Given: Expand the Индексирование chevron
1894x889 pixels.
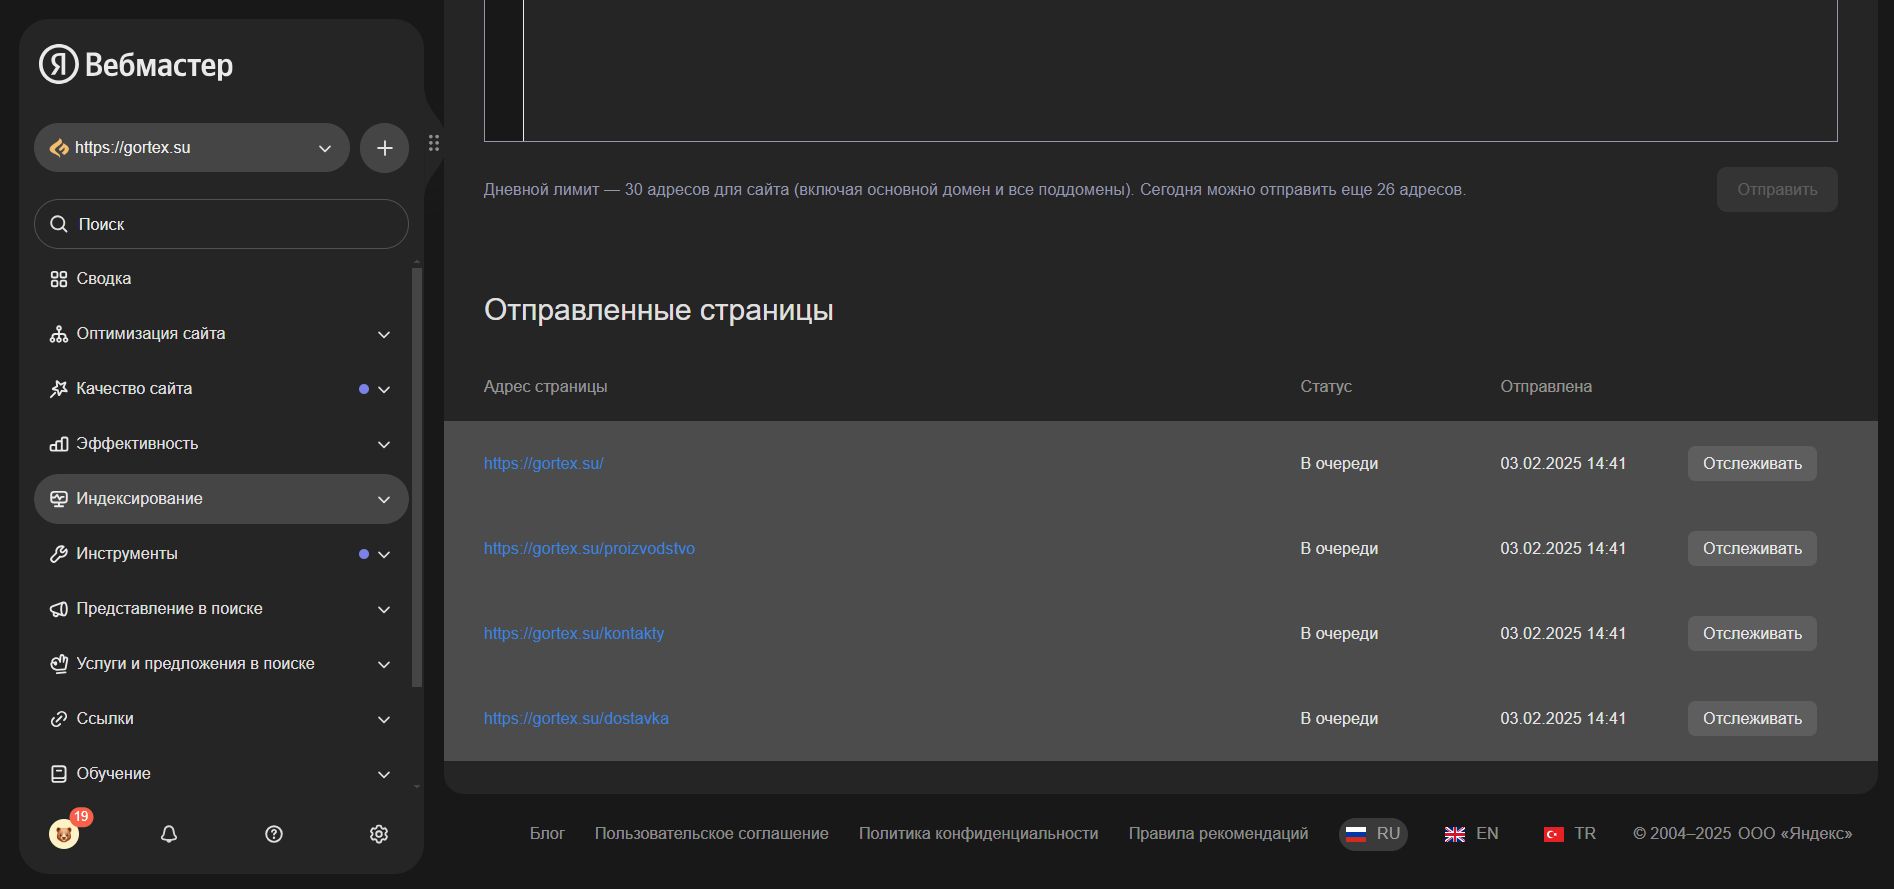Looking at the screenshot, I should pos(384,499).
